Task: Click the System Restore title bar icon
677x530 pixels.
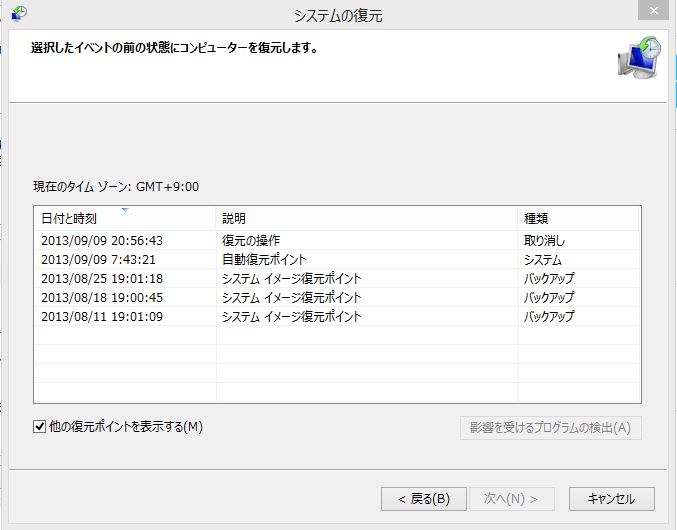Action: pos(18,14)
